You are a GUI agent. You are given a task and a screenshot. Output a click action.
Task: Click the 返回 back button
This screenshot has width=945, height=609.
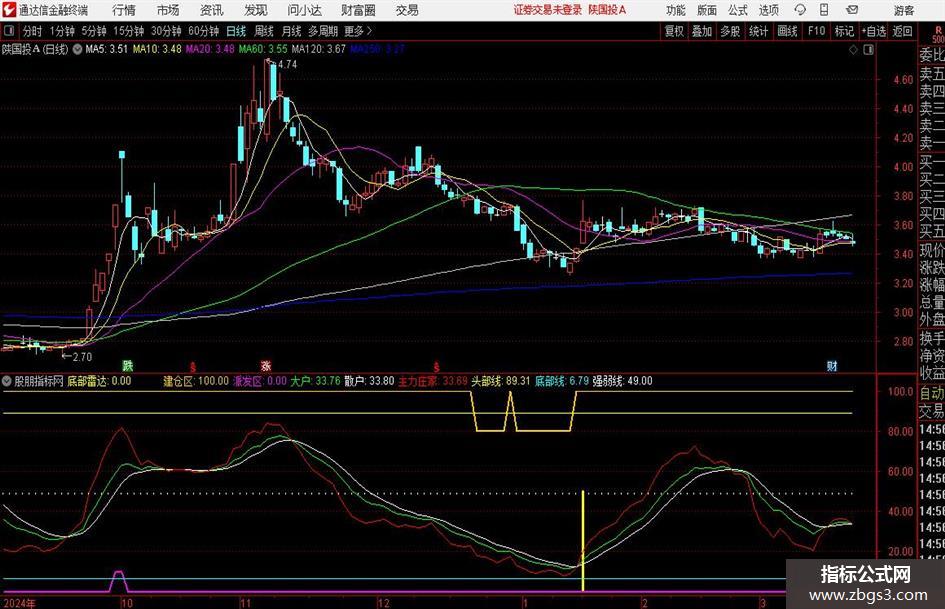click(902, 31)
